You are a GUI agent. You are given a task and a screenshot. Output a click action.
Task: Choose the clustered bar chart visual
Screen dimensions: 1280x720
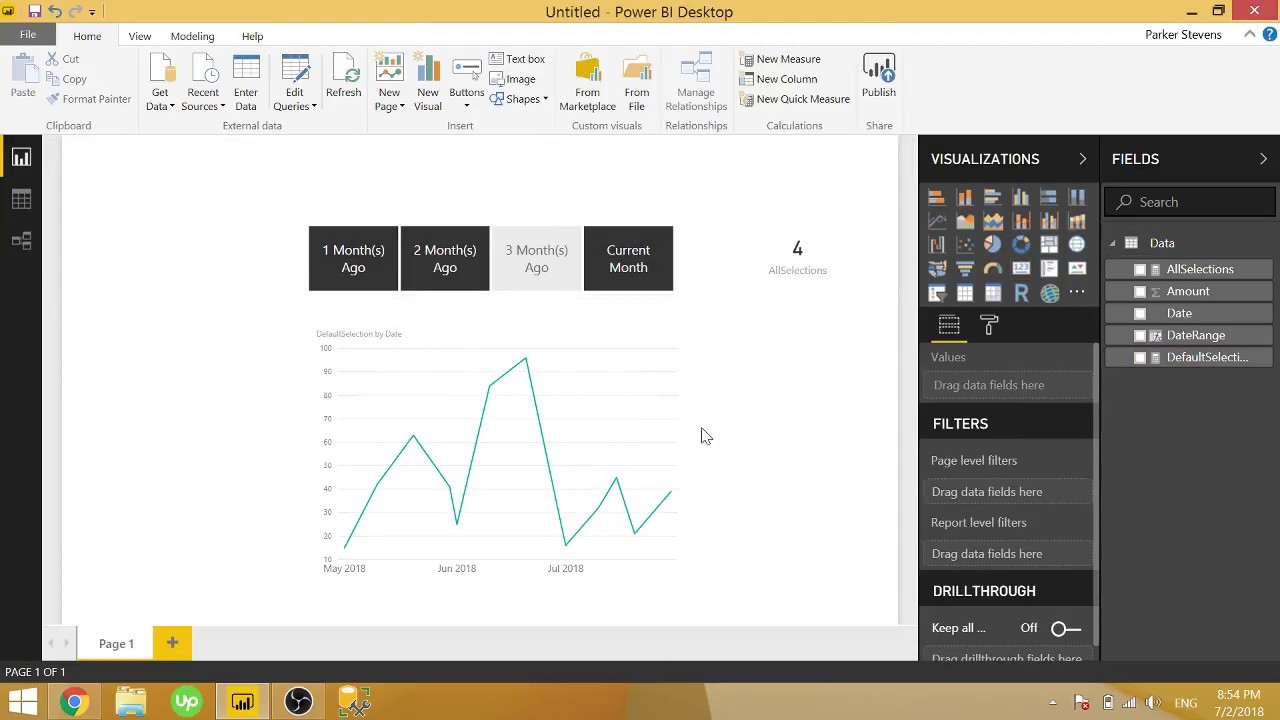[x=993, y=197]
